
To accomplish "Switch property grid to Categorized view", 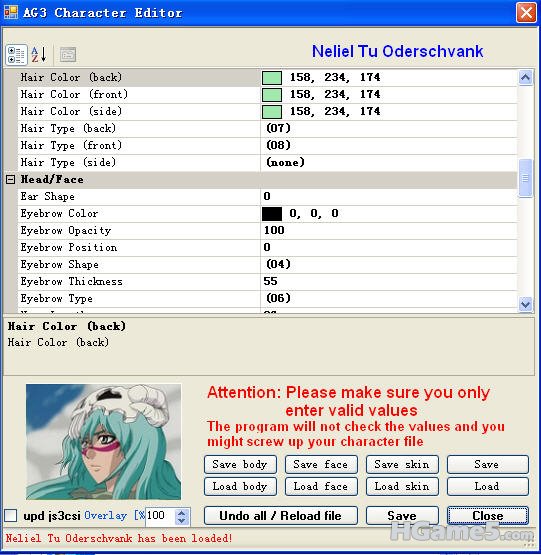I will point(16,55).
